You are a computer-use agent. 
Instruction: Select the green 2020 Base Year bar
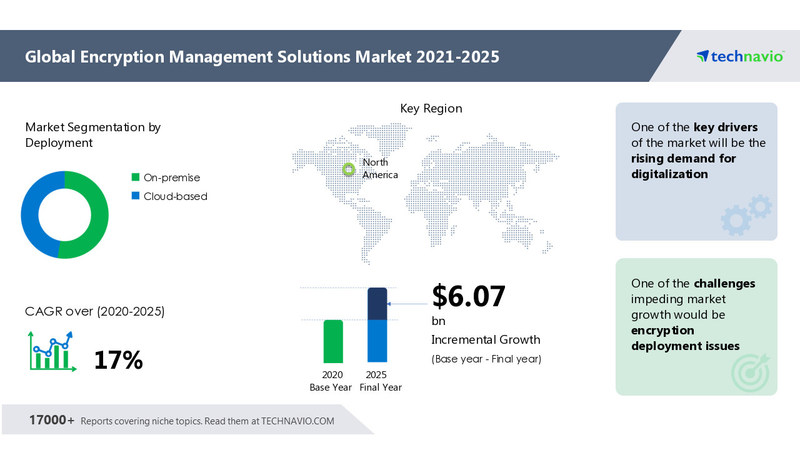coord(333,340)
